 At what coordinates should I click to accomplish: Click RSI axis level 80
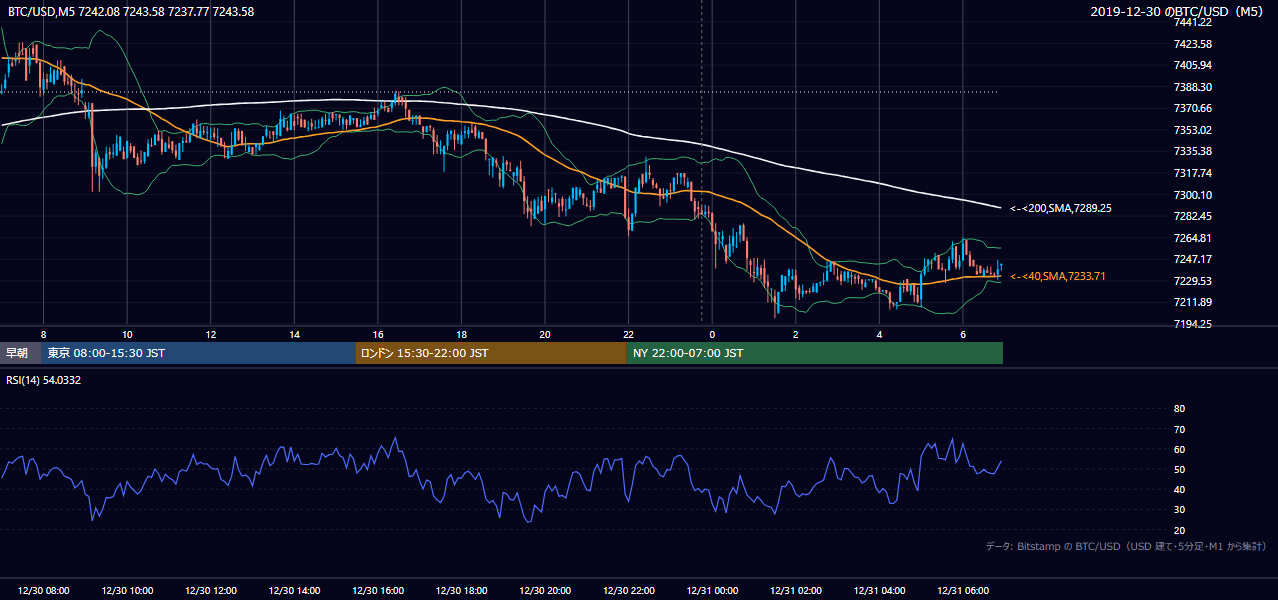(x=1179, y=409)
